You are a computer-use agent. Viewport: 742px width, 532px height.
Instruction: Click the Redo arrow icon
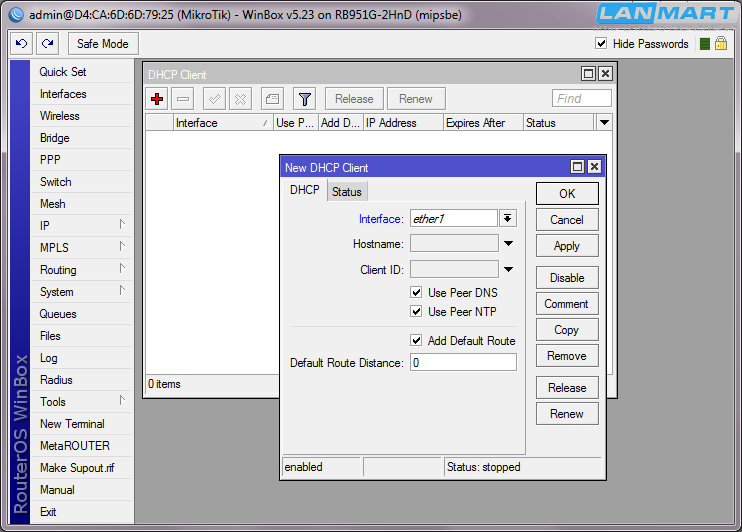point(47,44)
